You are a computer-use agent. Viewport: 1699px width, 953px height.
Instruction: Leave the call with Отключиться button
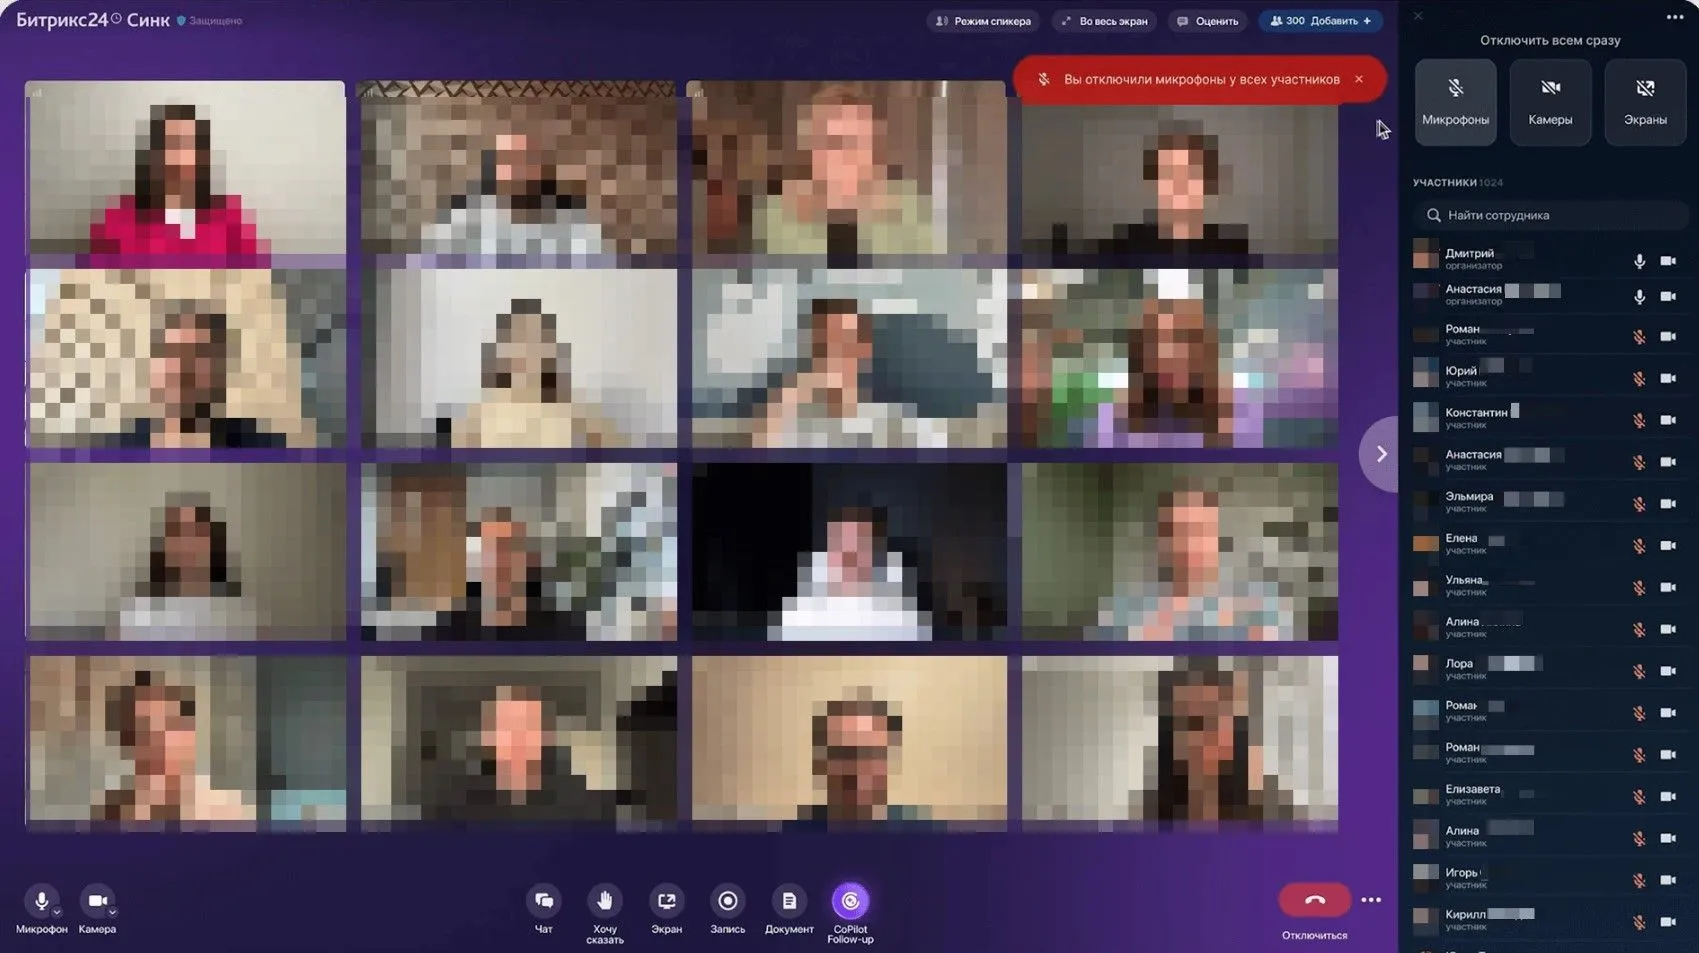click(1314, 901)
